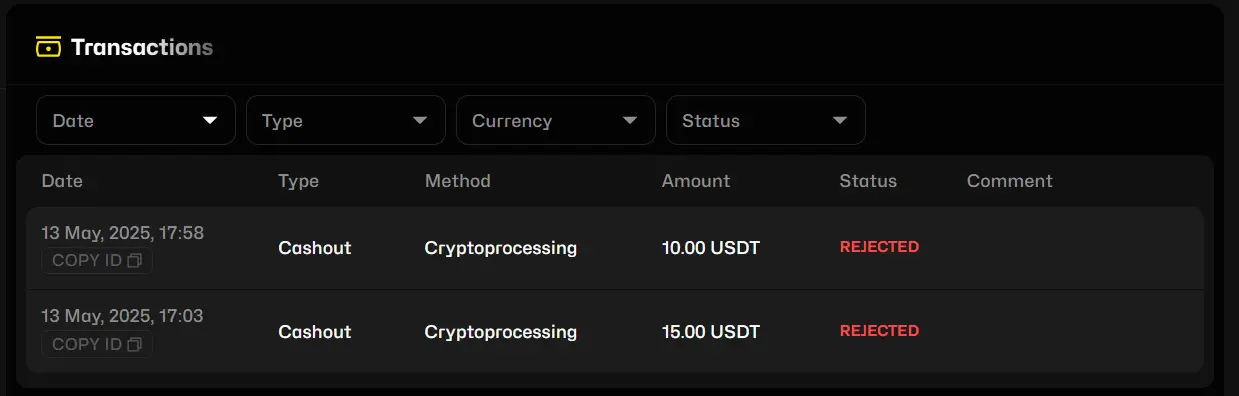Image resolution: width=1239 pixels, height=396 pixels.
Task: Open the Type filter dropdown
Action: click(346, 120)
